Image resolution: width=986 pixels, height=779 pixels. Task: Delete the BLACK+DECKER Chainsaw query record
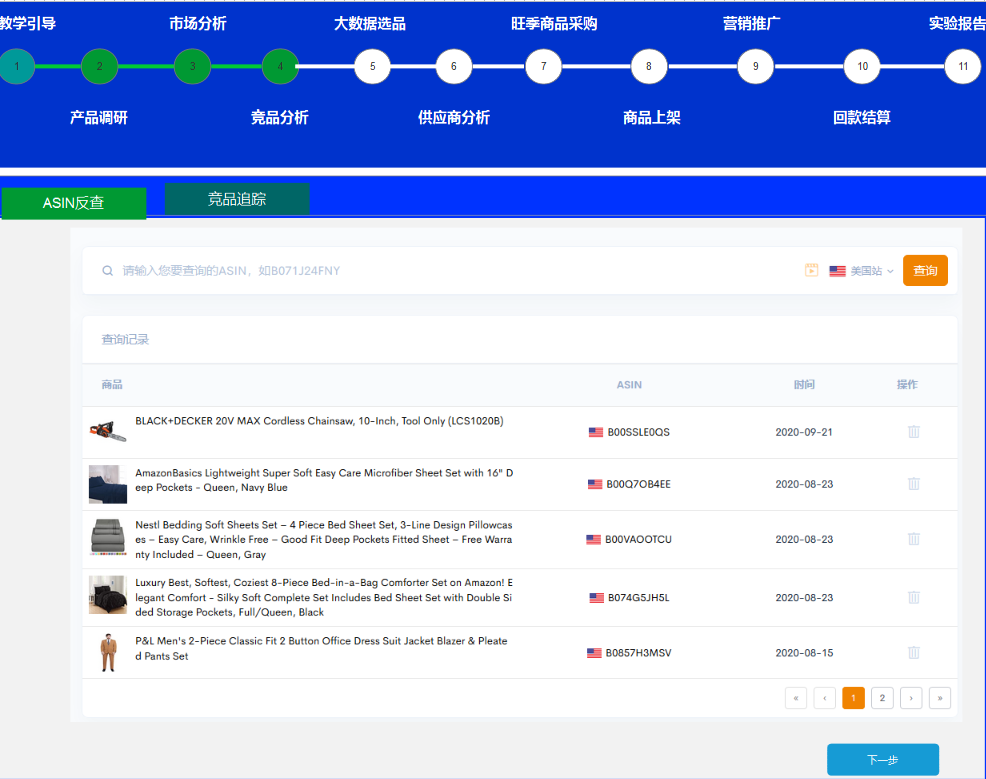[x=913, y=432]
